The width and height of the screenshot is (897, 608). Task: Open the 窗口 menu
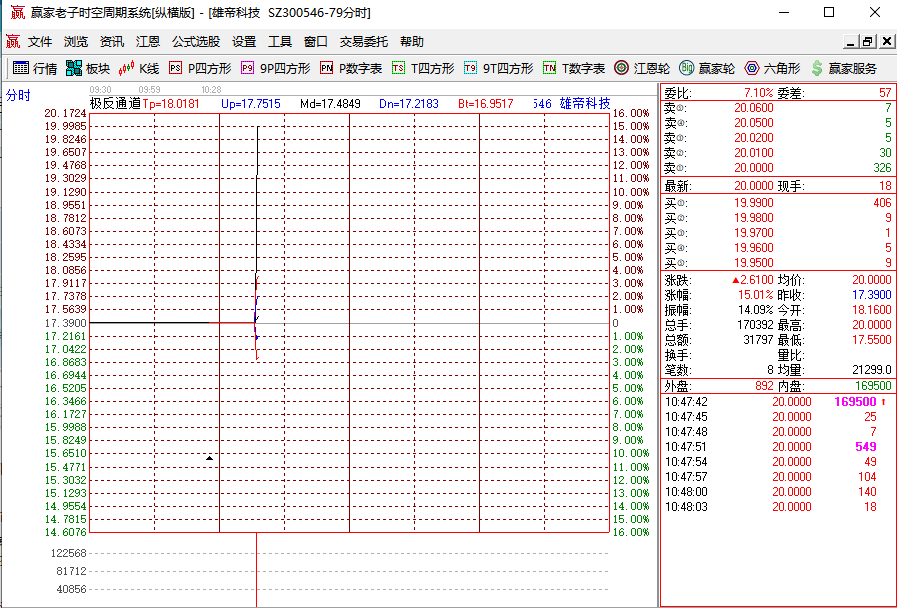(316, 42)
